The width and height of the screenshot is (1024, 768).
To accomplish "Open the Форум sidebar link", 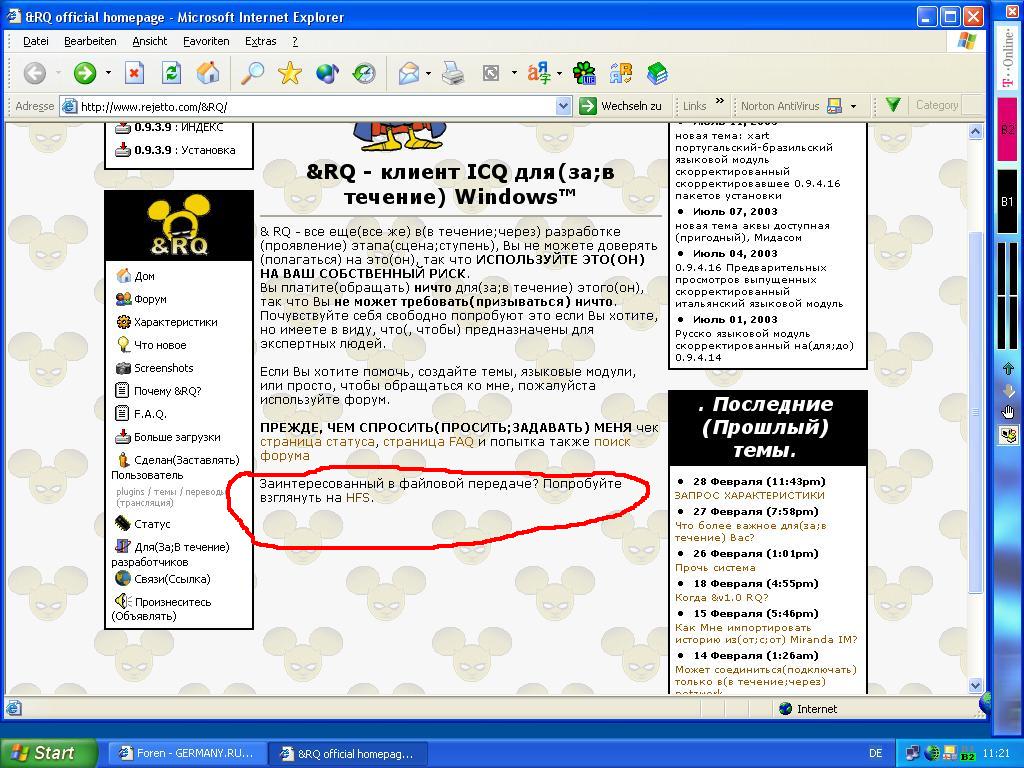I will point(150,299).
